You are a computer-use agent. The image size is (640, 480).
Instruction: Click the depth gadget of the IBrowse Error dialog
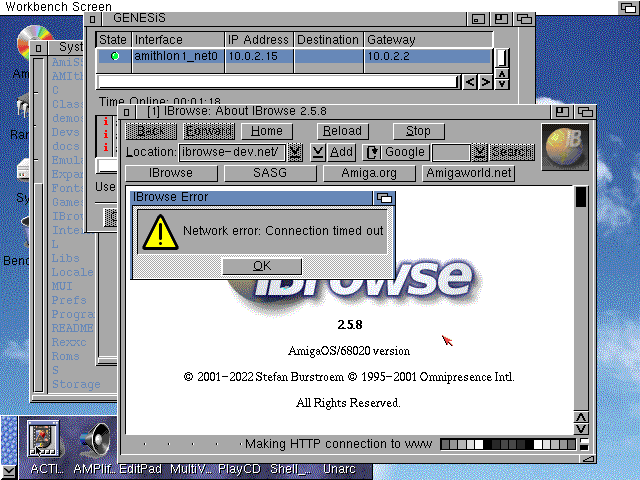384,198
